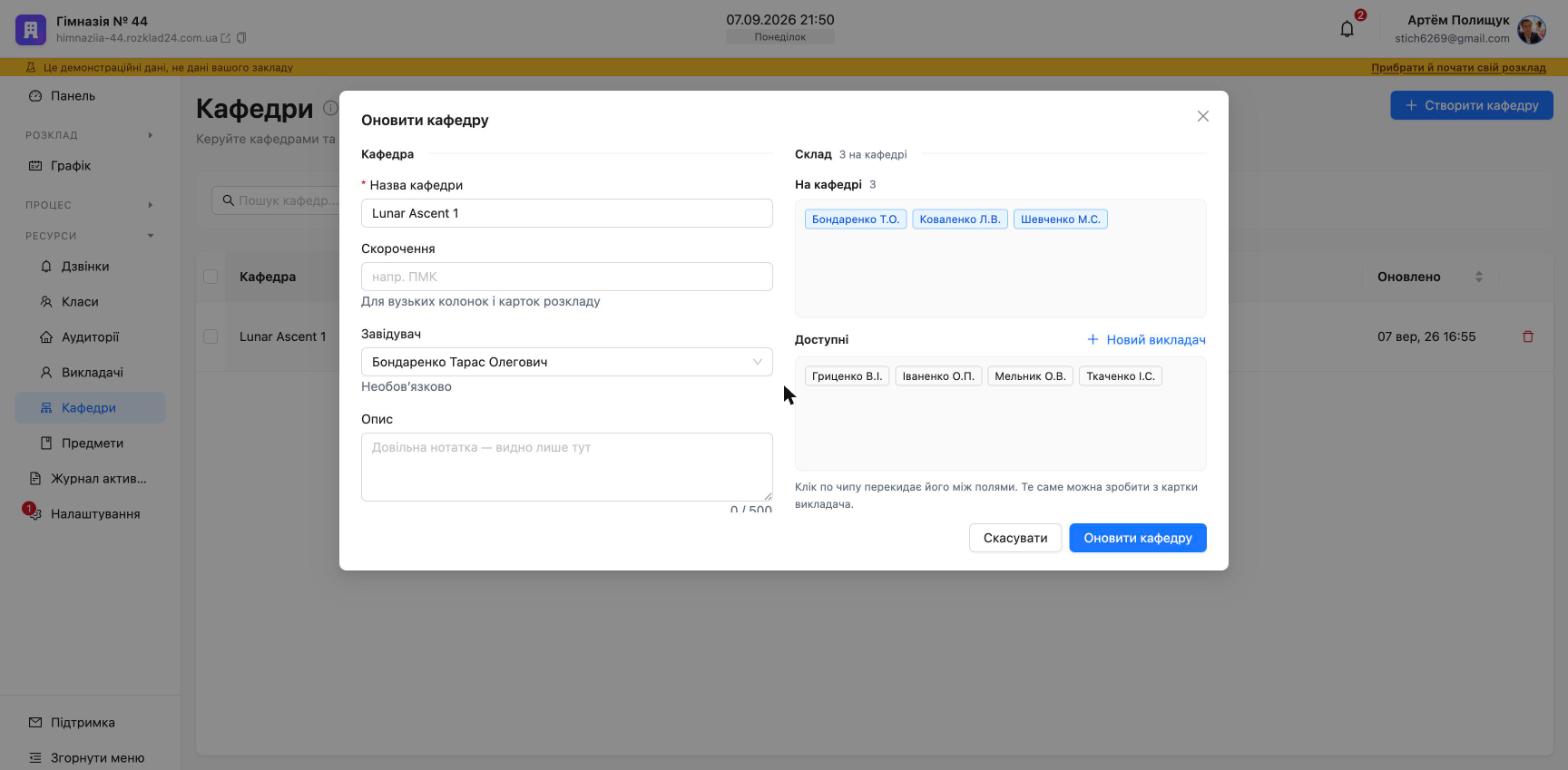Click Створити кафедру button
Image resolution: width=1568 pixels, height=770 pixels.
(x=1472, y=105)
